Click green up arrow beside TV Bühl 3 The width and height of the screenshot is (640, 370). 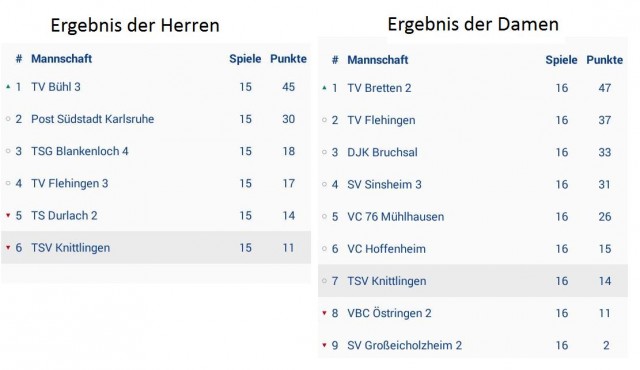pos(8,86)
